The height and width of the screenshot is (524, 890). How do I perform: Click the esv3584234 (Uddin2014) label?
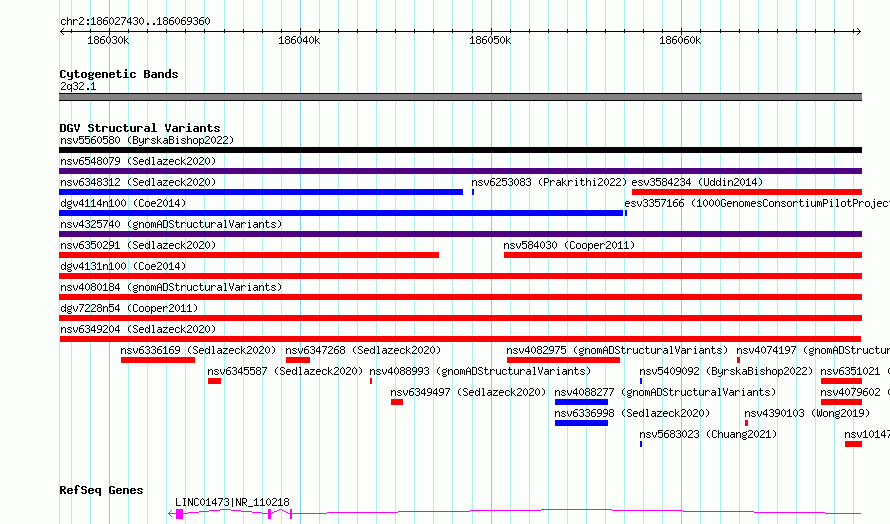click(697, 182)
